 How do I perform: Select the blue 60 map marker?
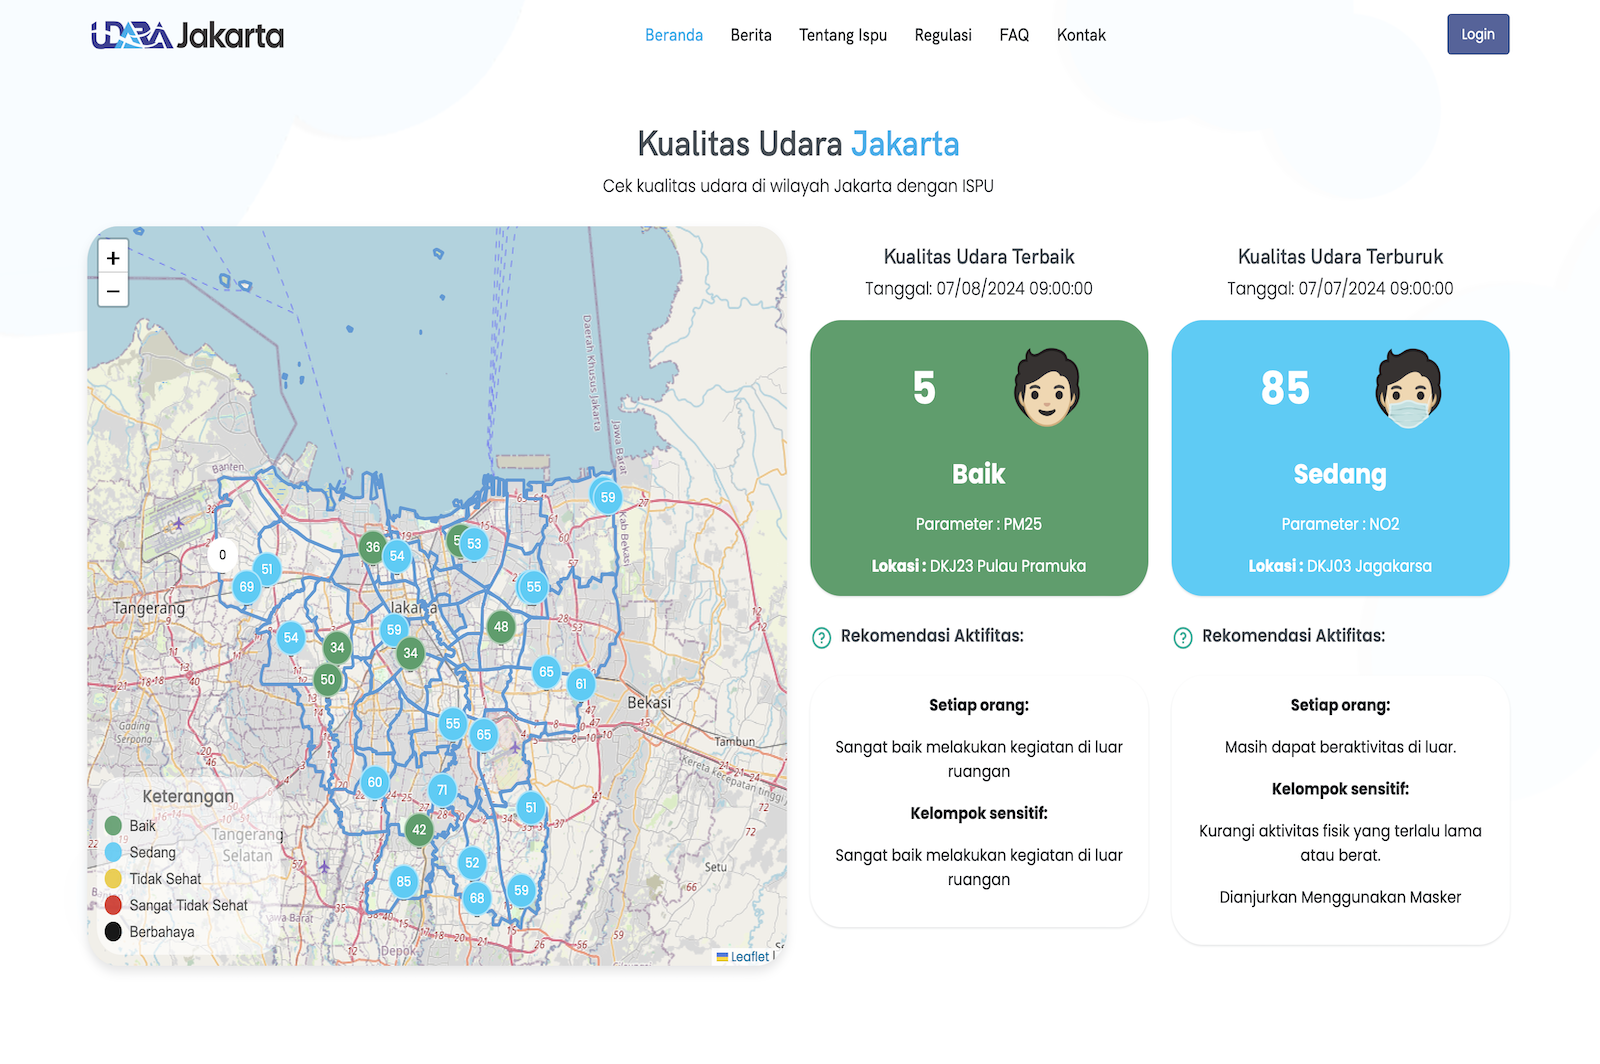374,783
